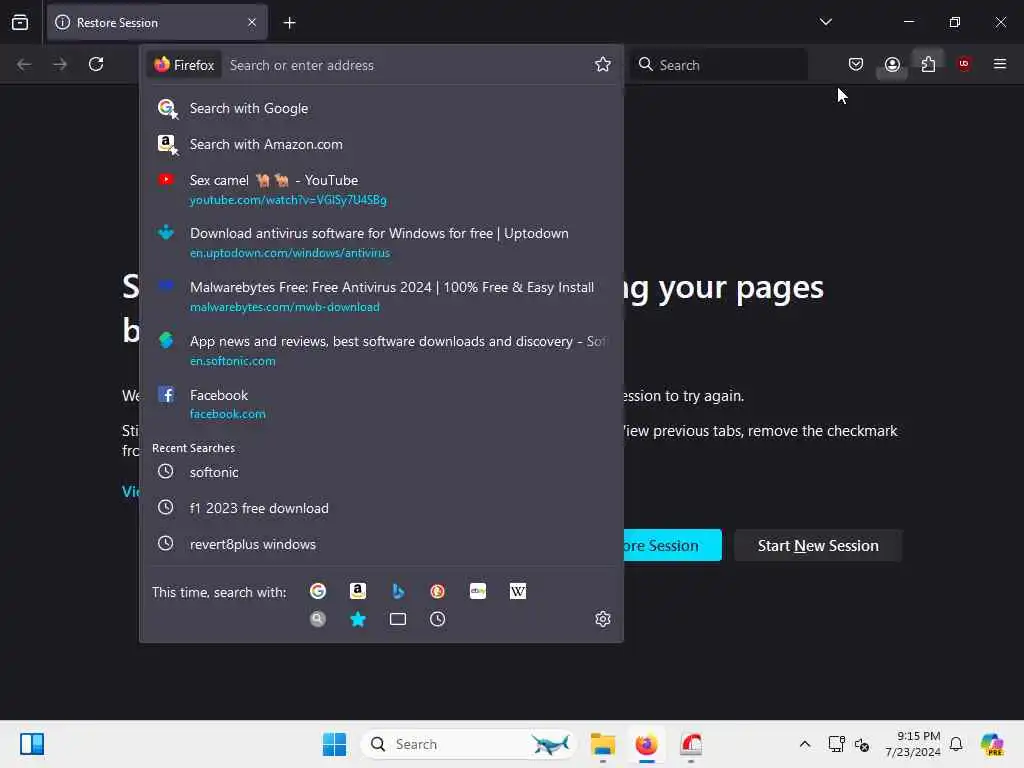Search in History with clock icon
Screen dimensions: 1024x768
click(x=438, y=619)
